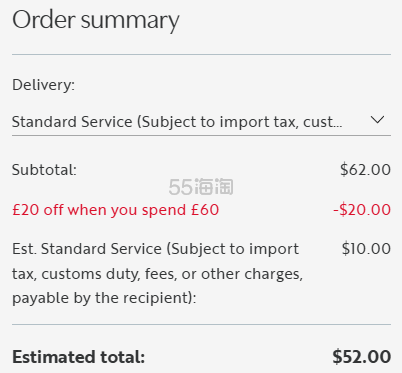Click the divider above Estimated total

pyautogui.click(x=201, y=324)
